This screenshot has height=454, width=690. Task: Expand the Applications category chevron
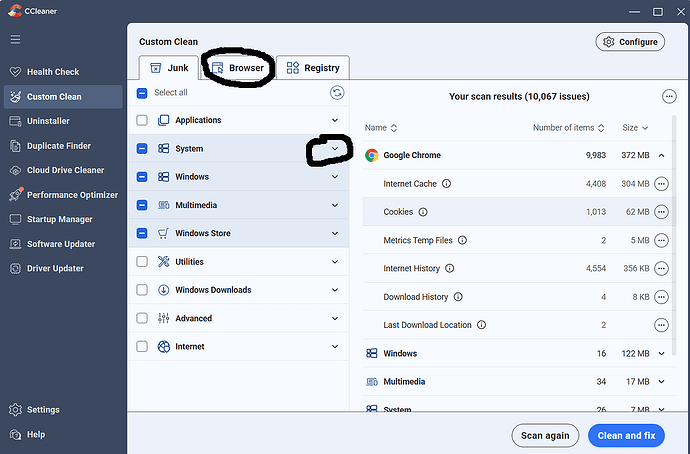(x=335, y=120)
